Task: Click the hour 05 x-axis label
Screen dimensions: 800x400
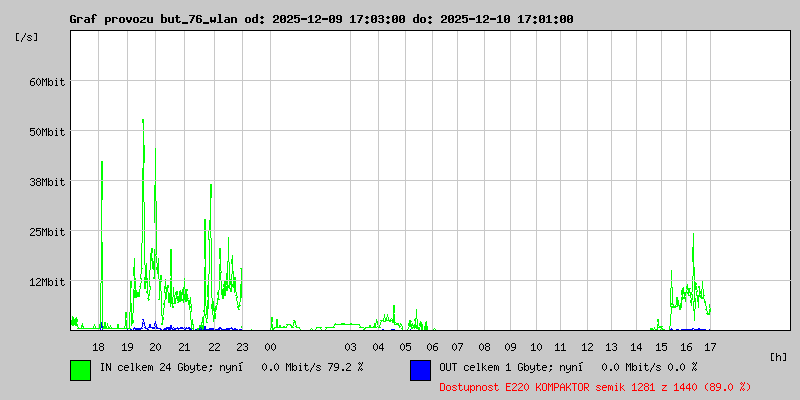Action: point(405,347)
